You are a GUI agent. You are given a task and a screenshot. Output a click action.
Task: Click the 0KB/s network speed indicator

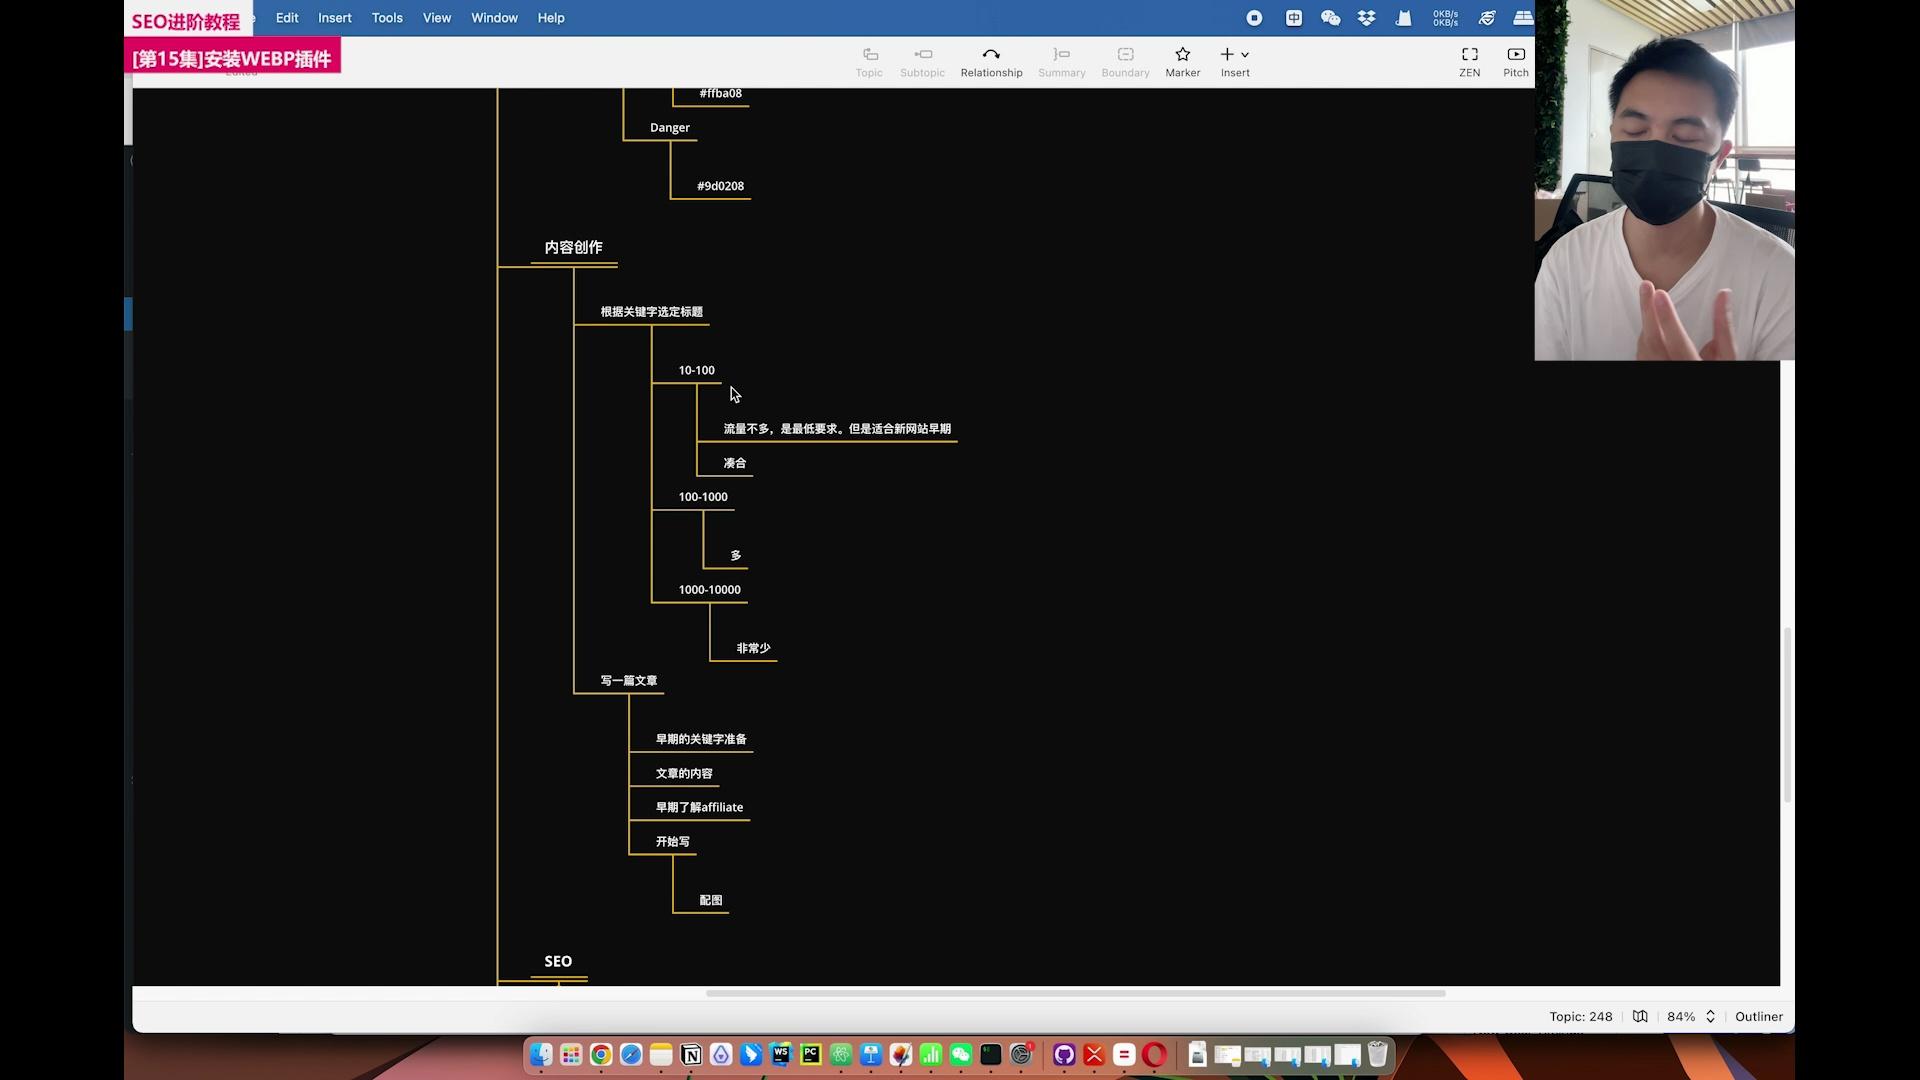click(x=1445, y=18)
